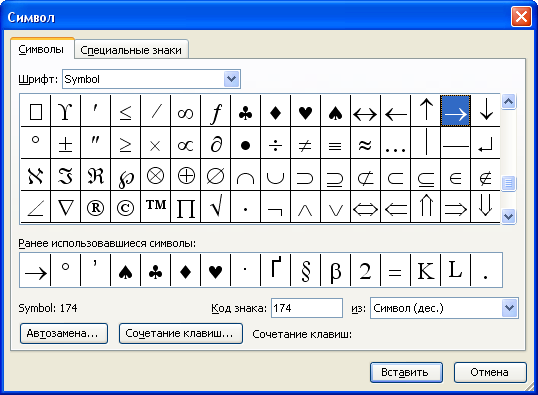Expand the Символ (дес.) encoding dropdown
The width and height of the screenshot is (538, 395).
[510, 308]
